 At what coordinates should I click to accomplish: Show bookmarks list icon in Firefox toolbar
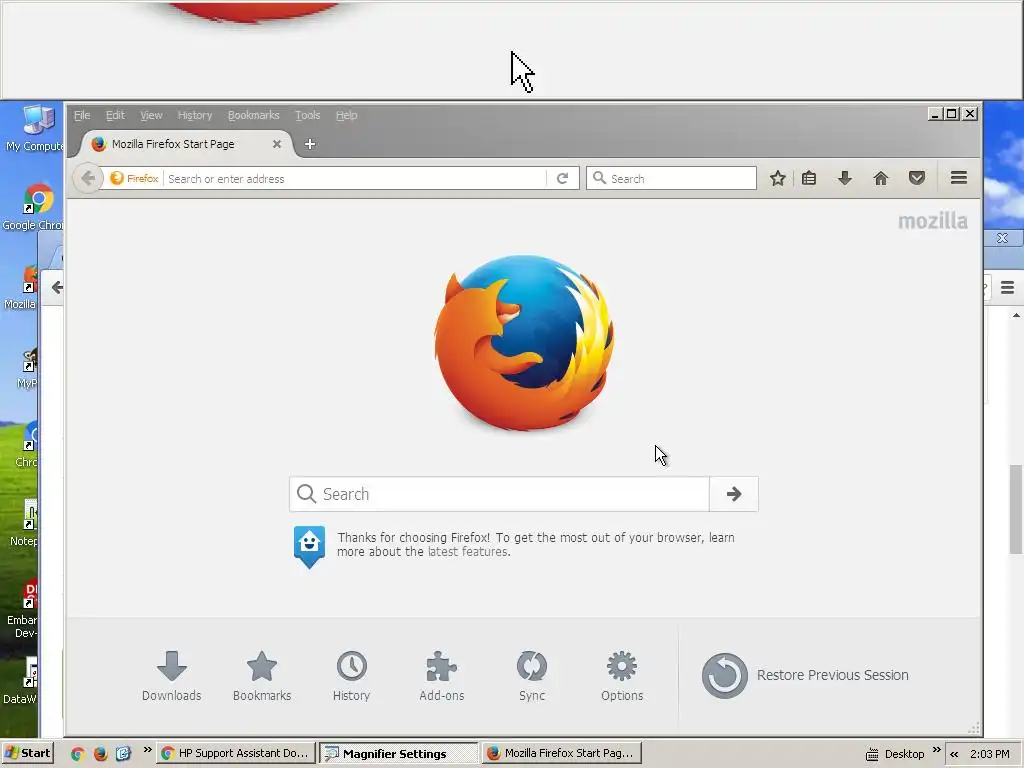click(809, 178)
